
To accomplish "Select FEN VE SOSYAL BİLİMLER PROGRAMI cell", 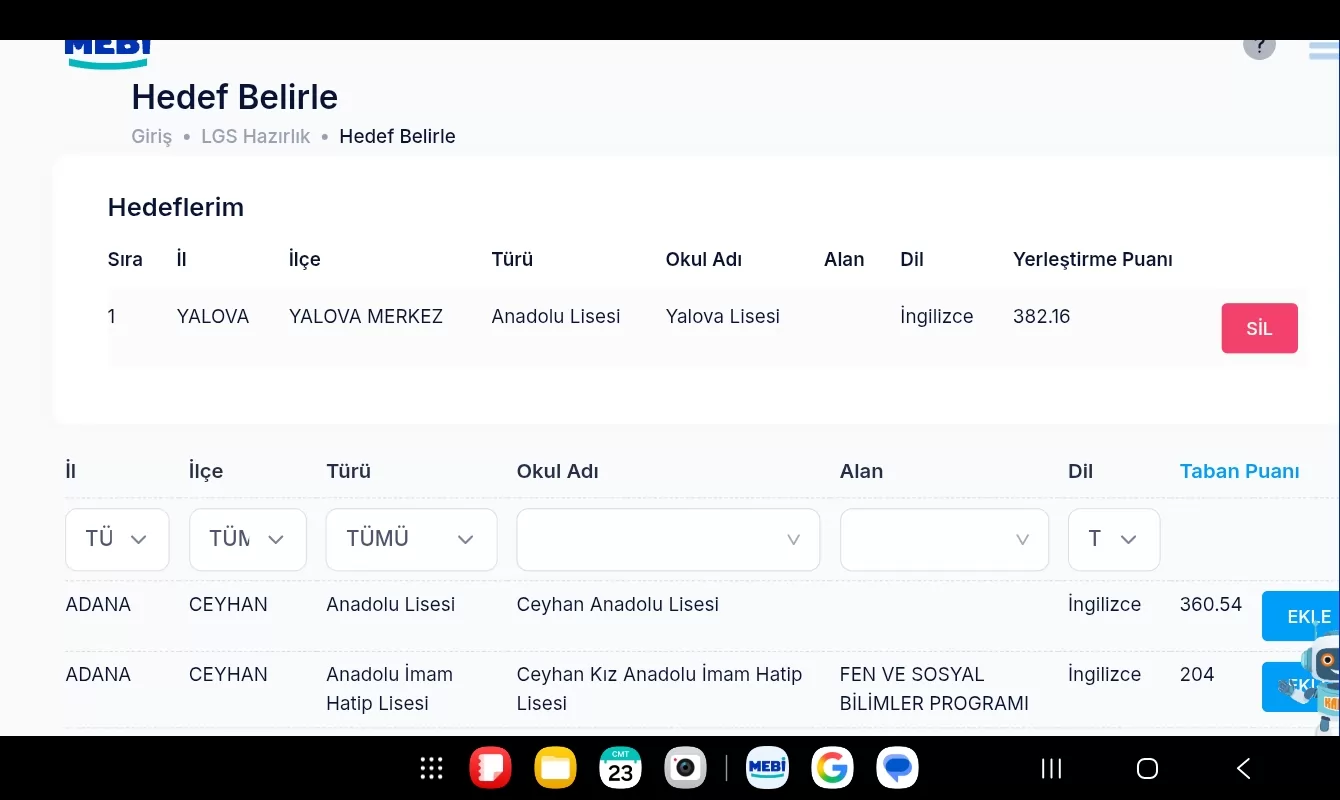I will (x=934, y=689).
